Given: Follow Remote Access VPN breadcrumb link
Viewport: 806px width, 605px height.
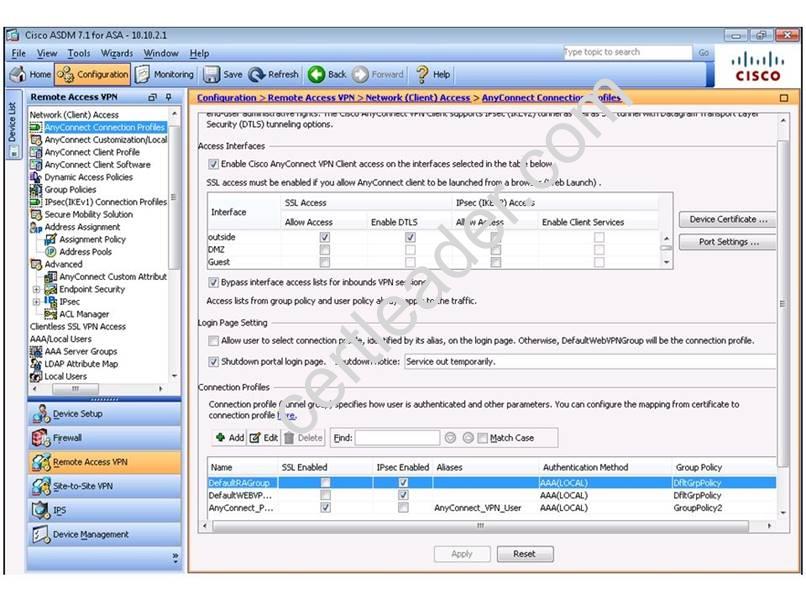Looking at the screenshot, I should click(311, 98).
